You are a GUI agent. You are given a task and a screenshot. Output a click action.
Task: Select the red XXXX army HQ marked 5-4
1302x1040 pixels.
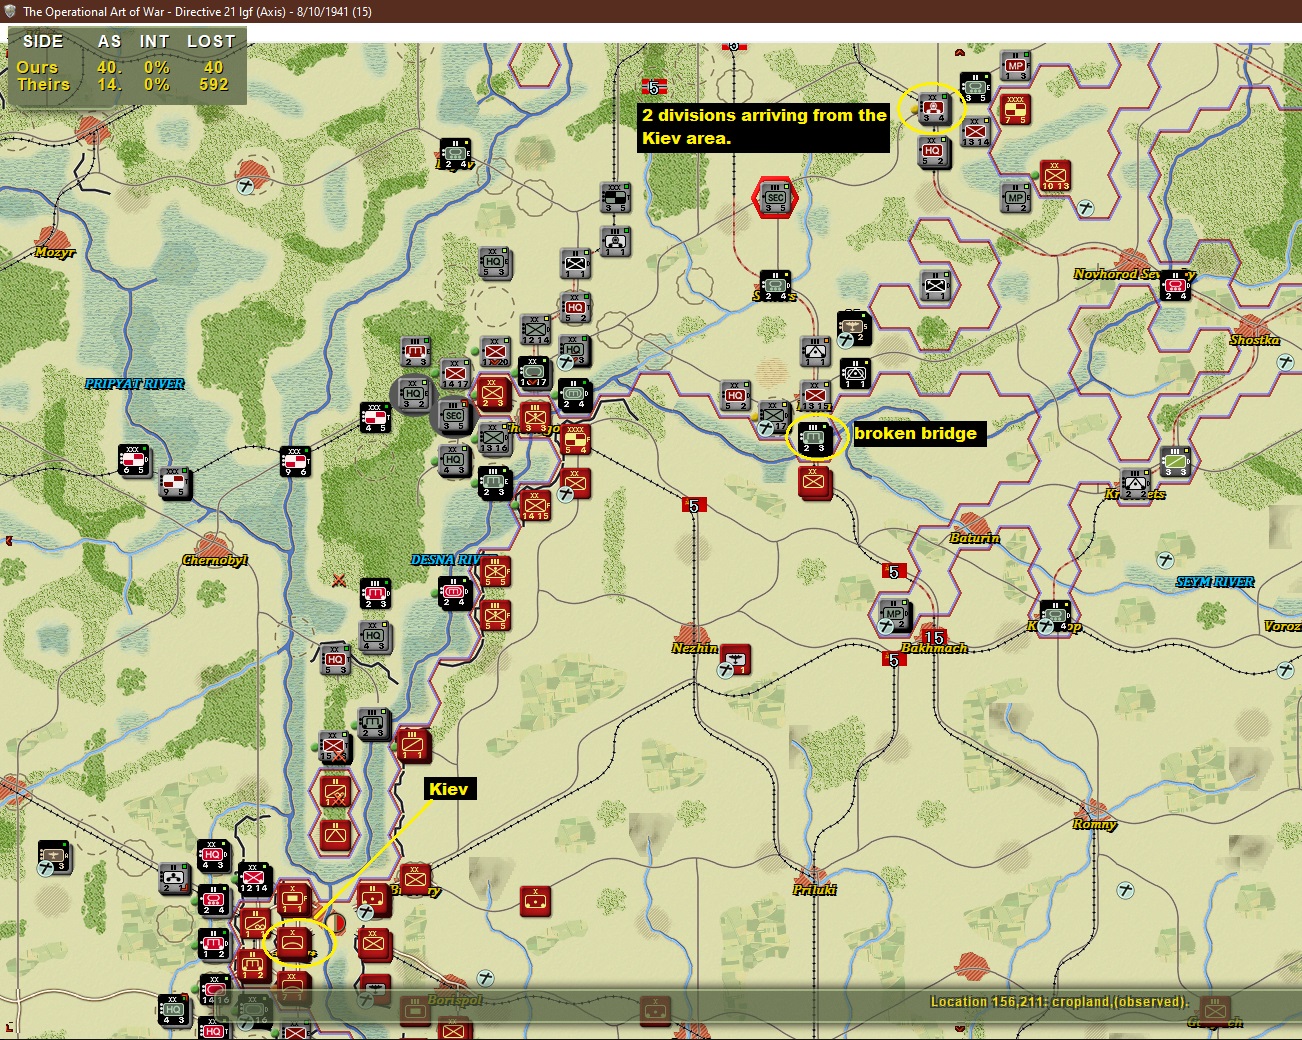(575, 439)
